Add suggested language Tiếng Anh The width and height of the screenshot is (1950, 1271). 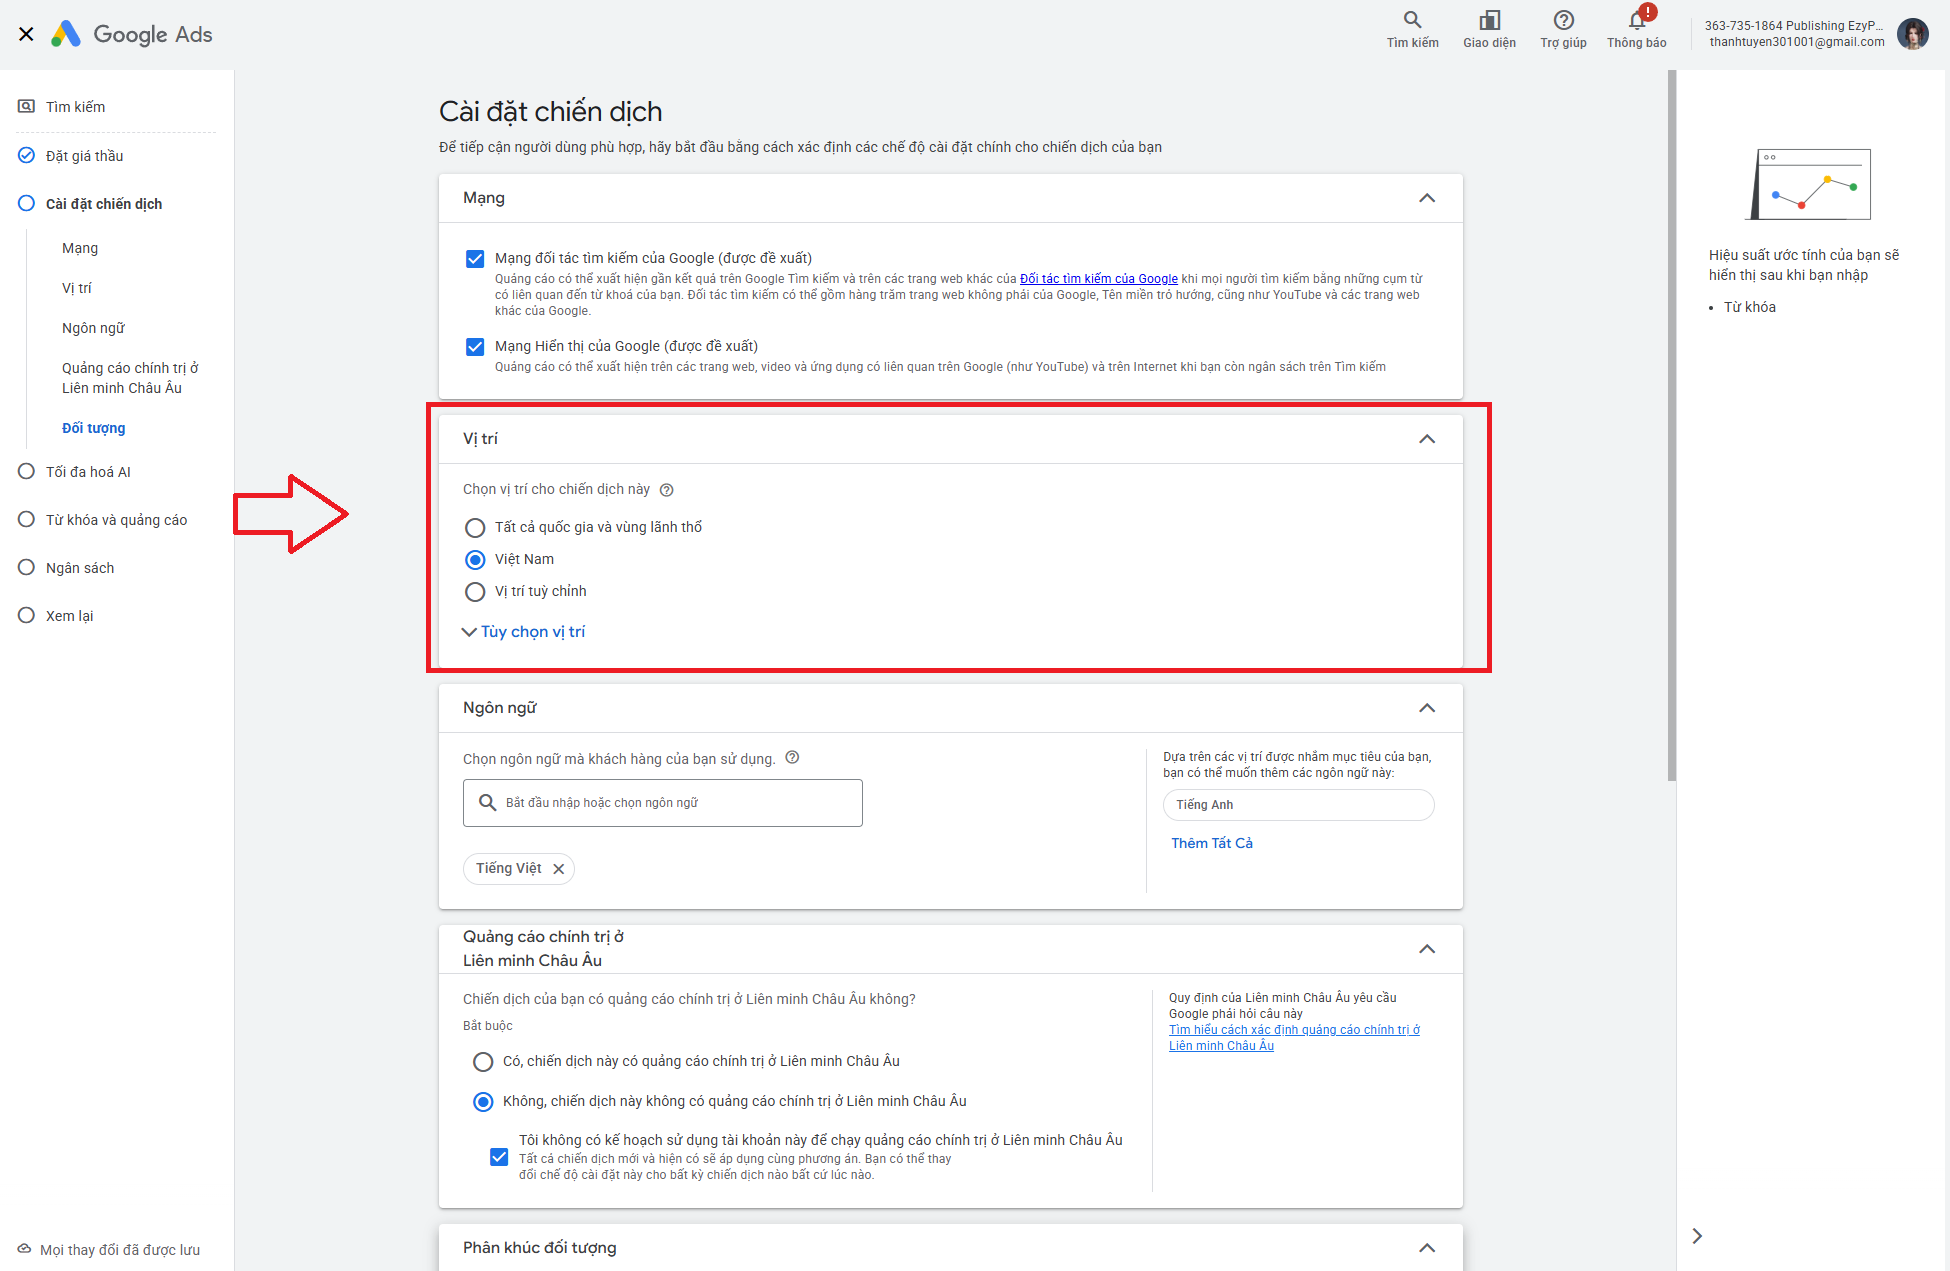pos(1298,805)
